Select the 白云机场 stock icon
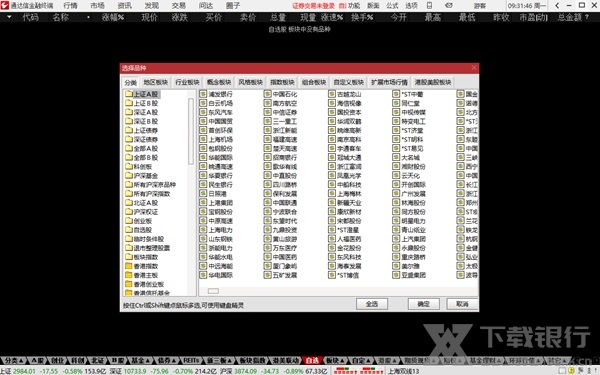Screen dimensions: 600x375 point(203,103)
